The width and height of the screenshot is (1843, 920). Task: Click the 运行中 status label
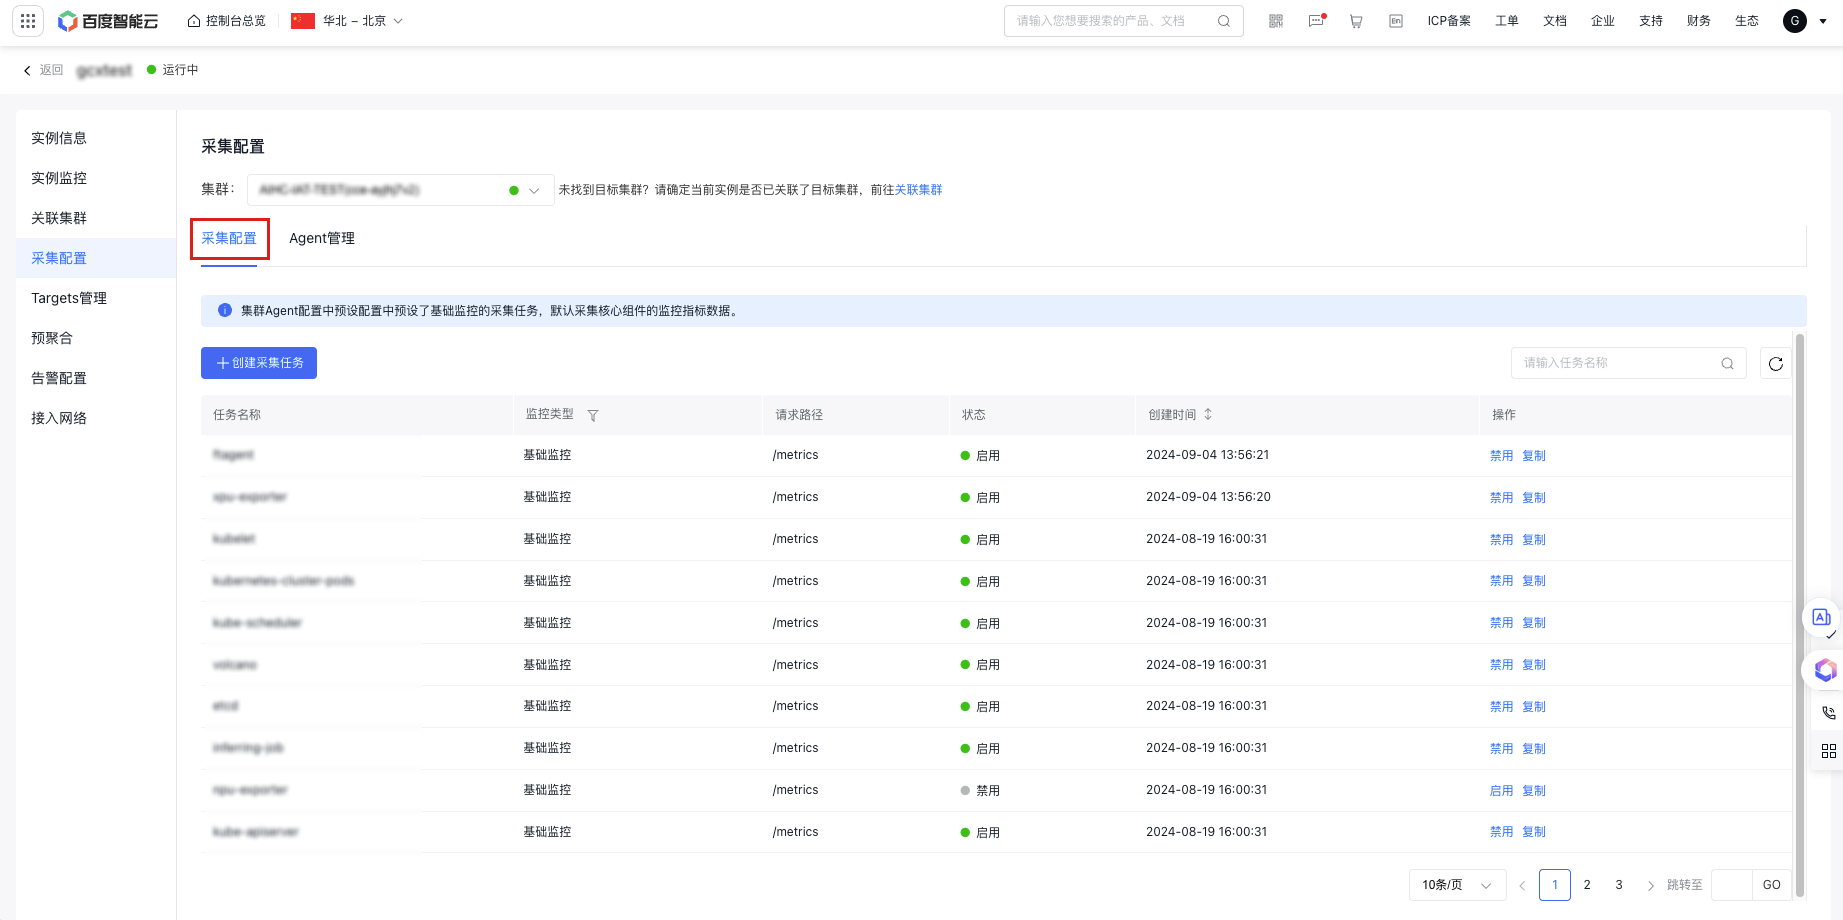point(173,70)
